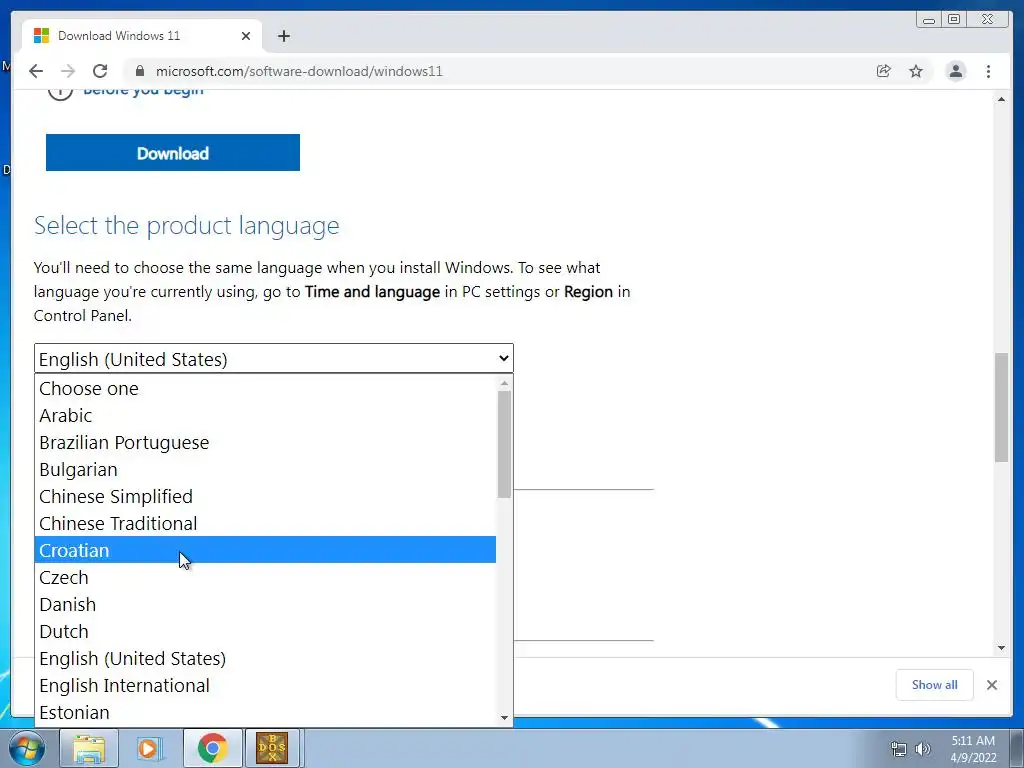Click the taskbar clock showing 5:11 AM
Image resolution: width=1024 pixels, height=768 pixels.
[973, 749]
